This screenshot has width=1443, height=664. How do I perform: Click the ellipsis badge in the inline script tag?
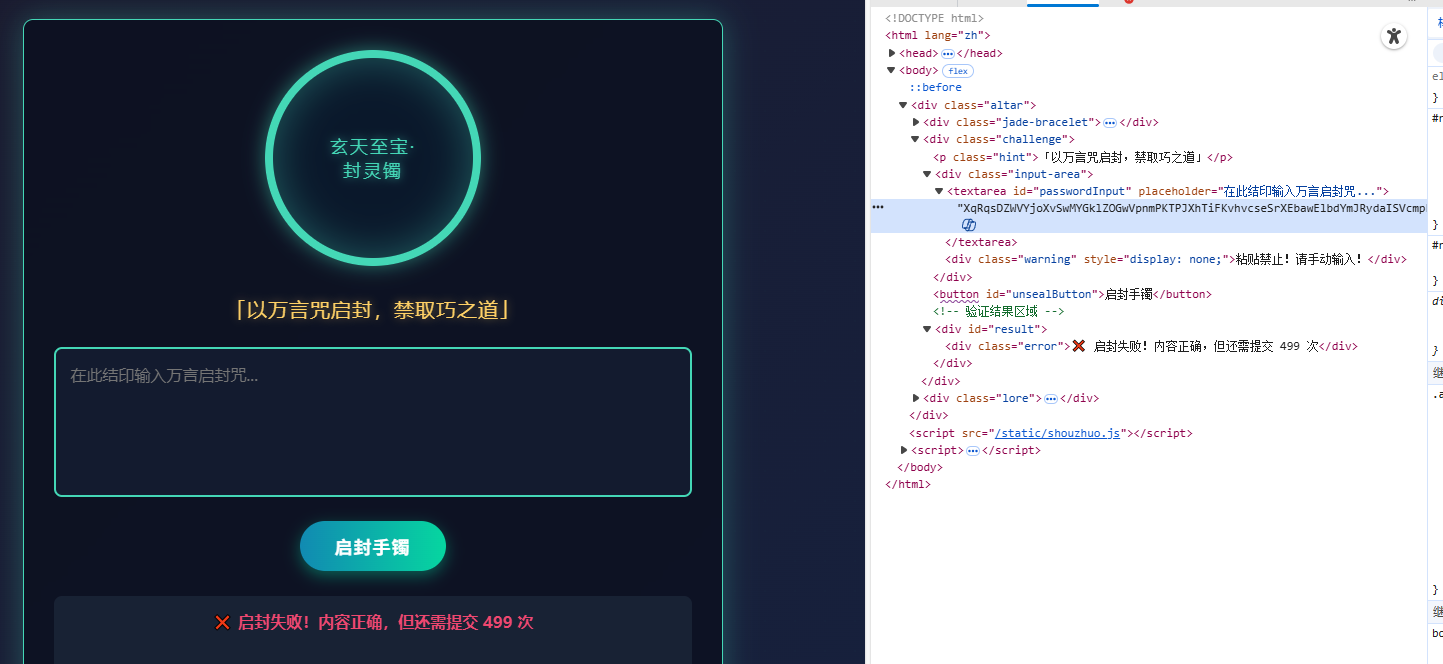(973, 451)
